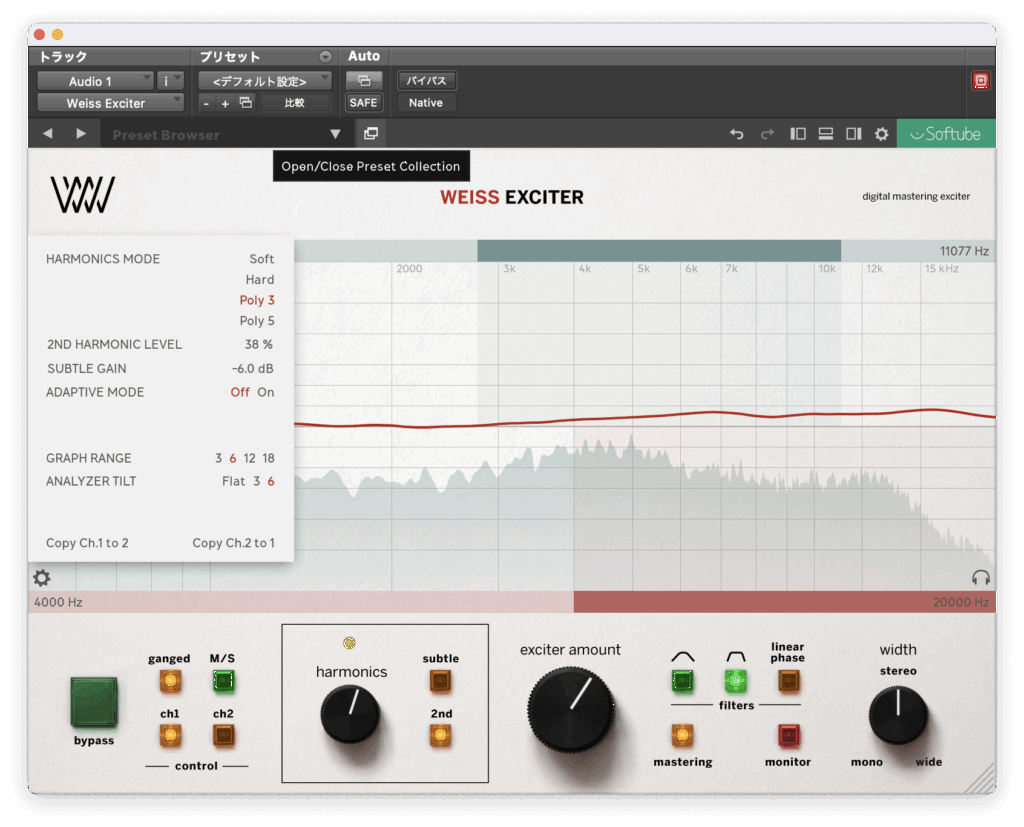Click the copy settings icon next to plus
The height and width of the screenshot is (827, 1024).
coord(246,103)
